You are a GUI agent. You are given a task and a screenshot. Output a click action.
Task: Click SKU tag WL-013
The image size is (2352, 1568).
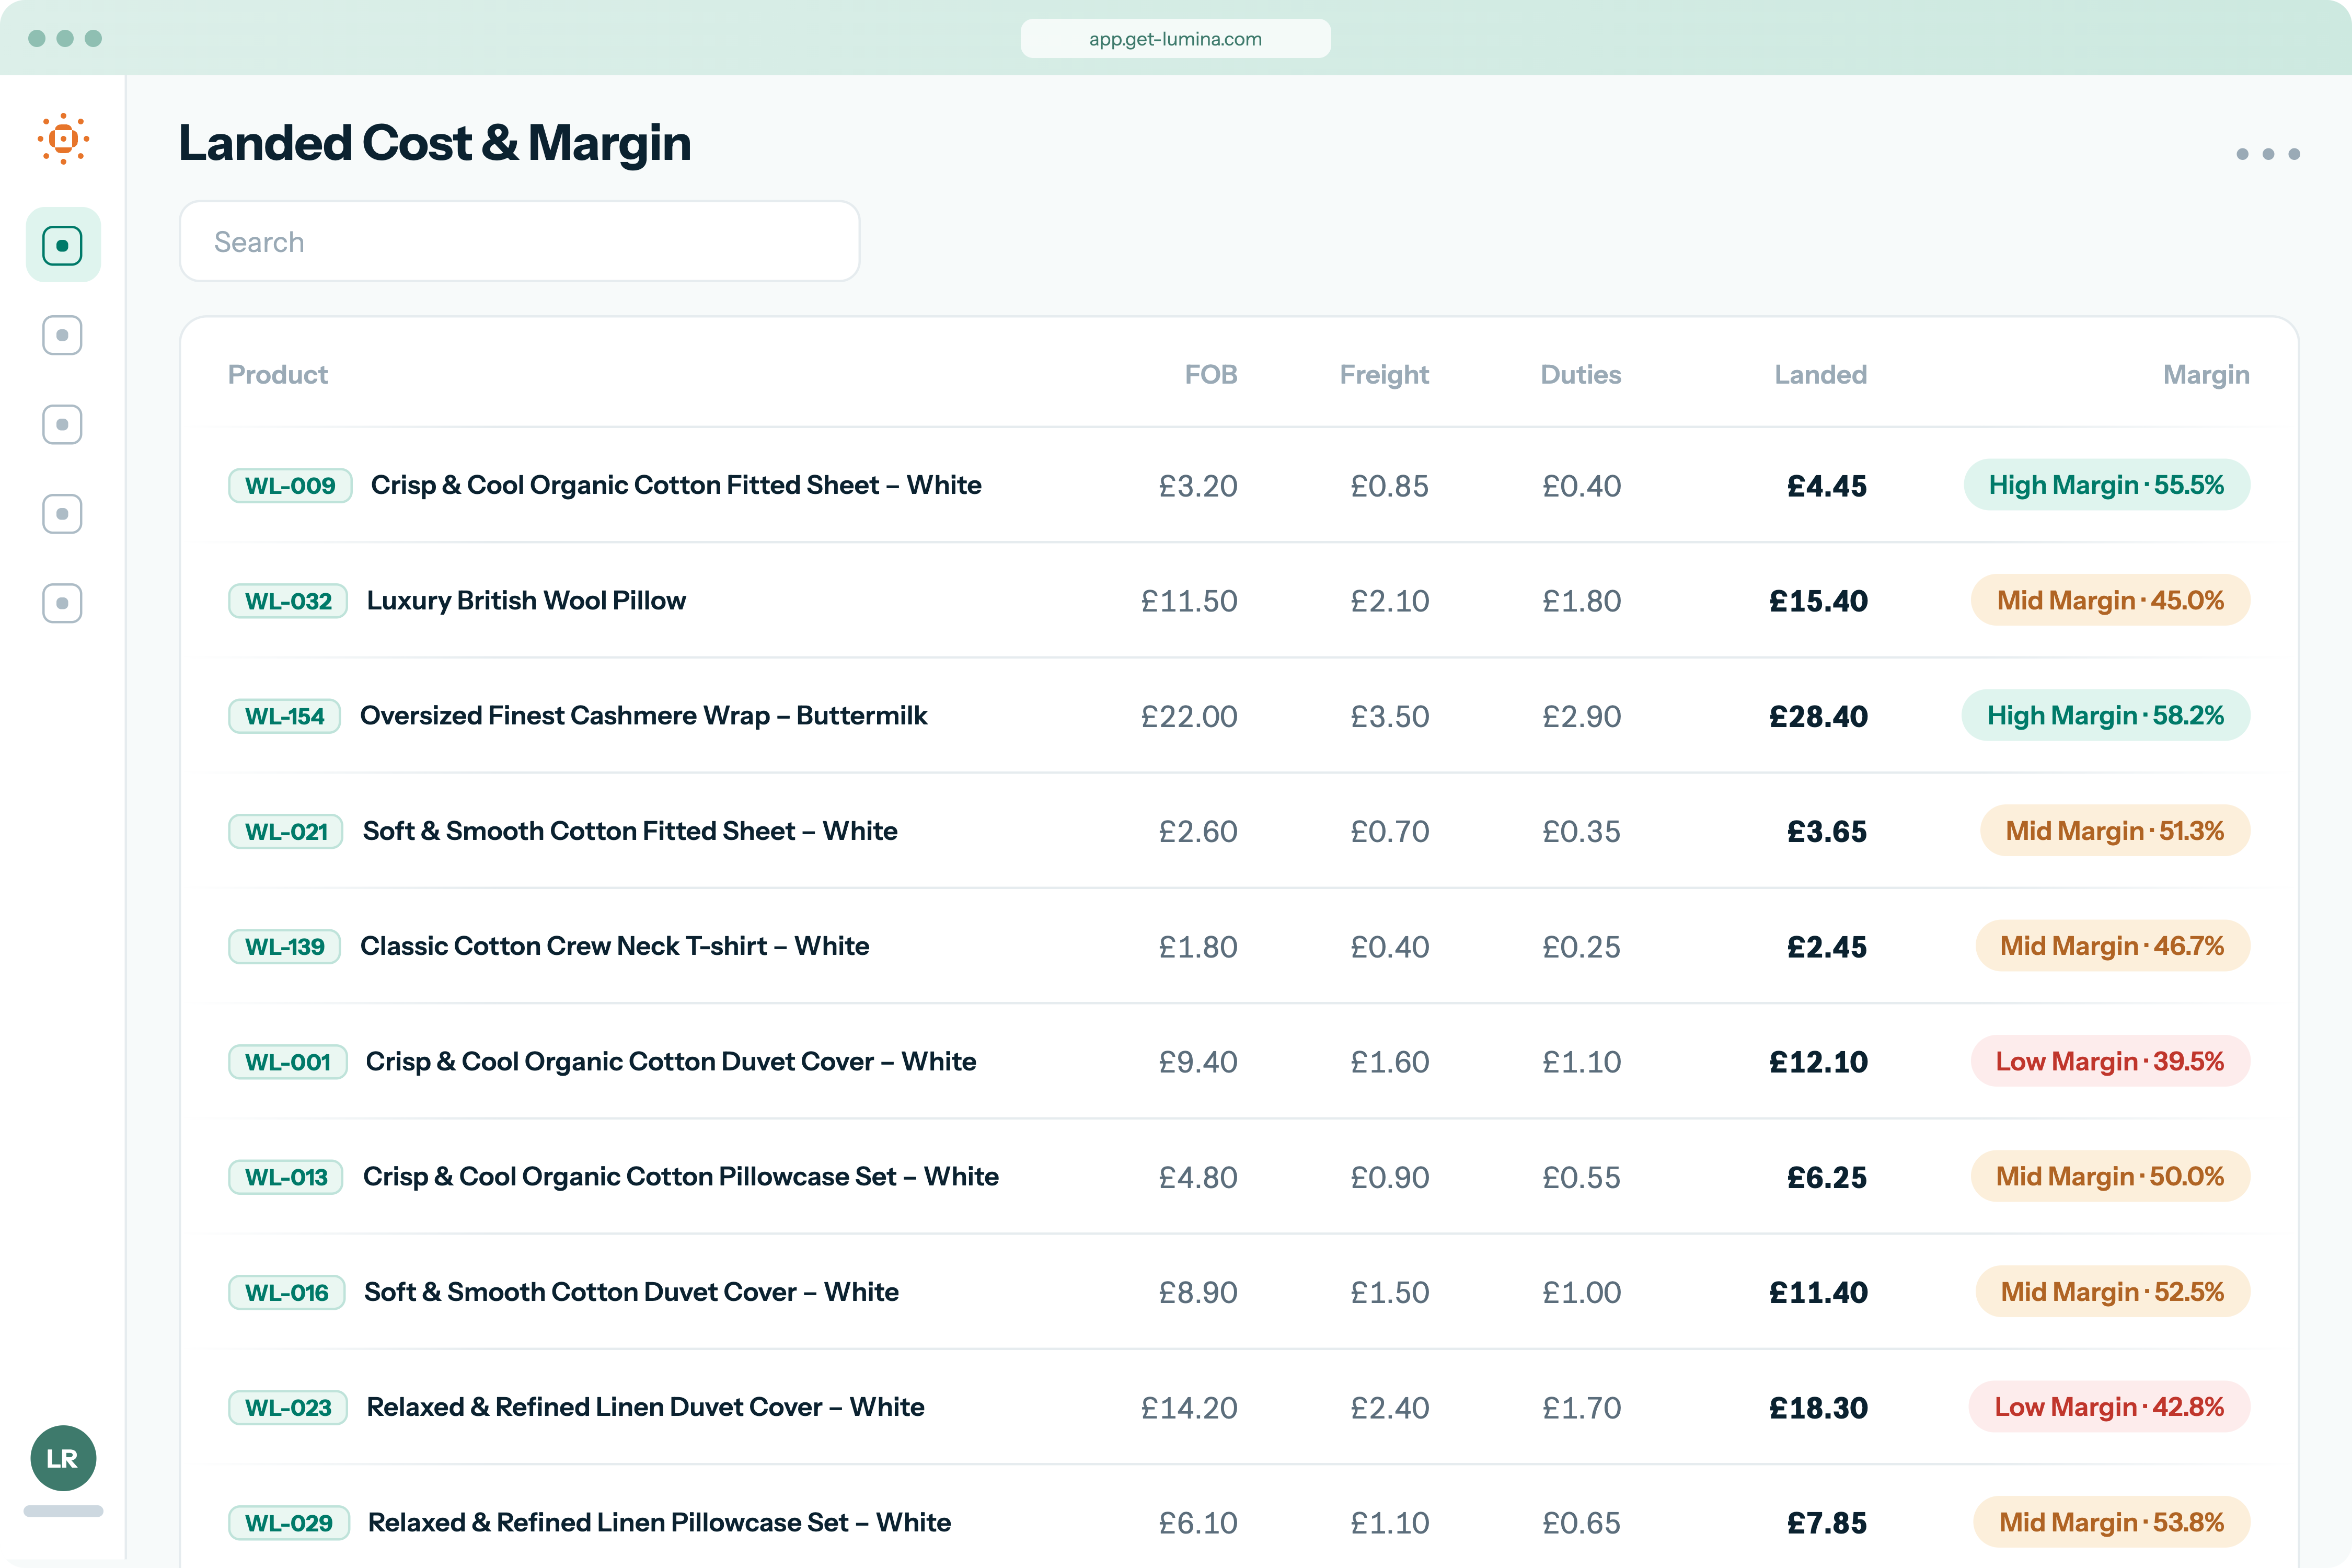(286, 1177)
